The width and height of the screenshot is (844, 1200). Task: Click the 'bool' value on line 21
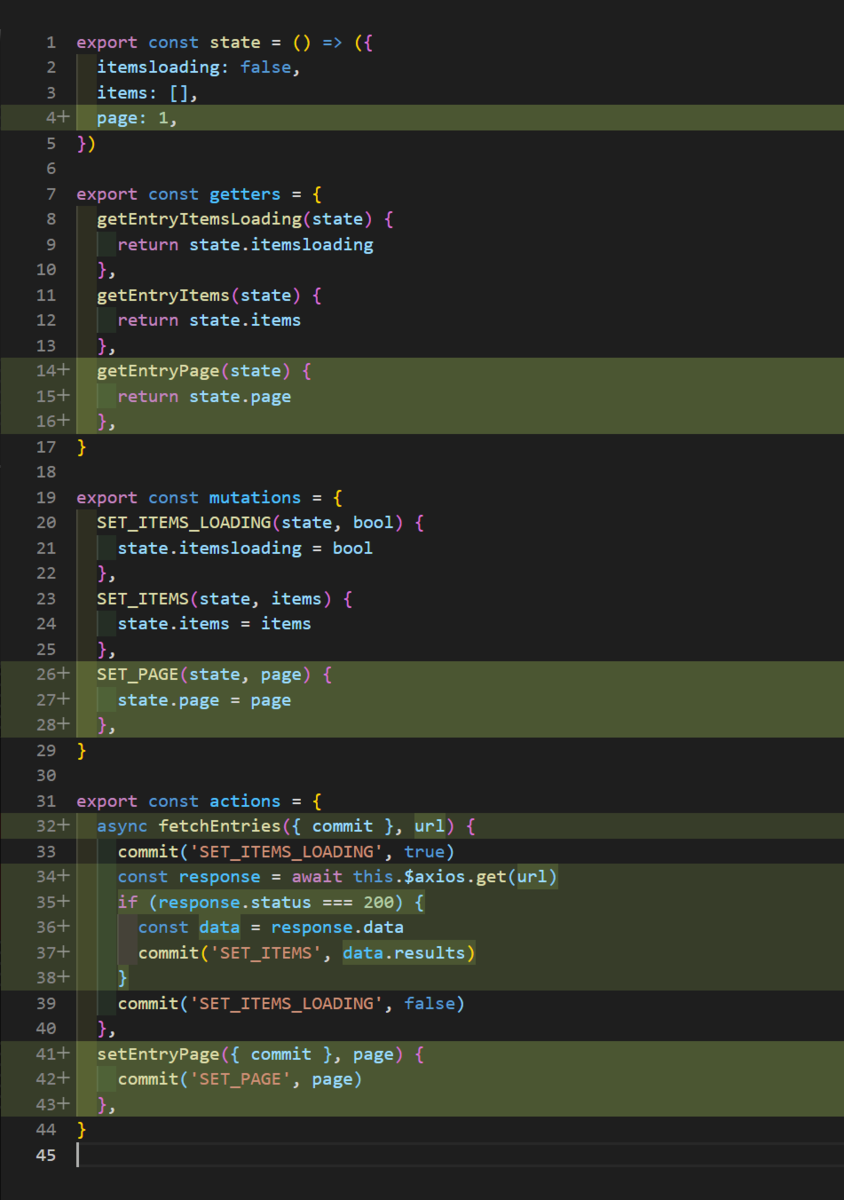pos(352,548)
